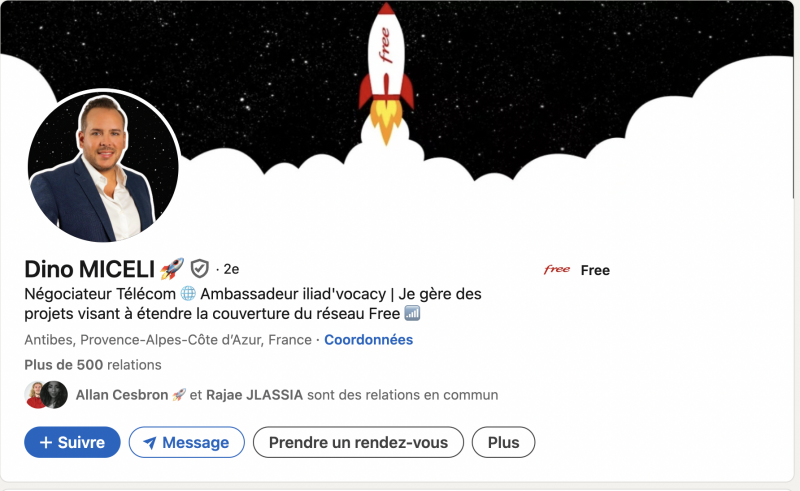Click the signal bars emoji in headline

click(412, 313)
